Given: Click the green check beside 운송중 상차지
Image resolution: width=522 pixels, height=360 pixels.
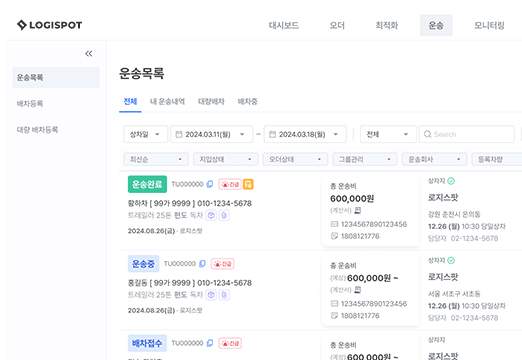Looking at the screenshot, I should [x=451, y=260].
